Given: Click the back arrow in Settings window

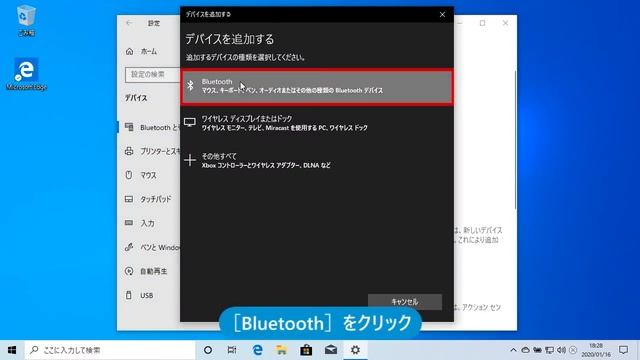Looking at the screenshot, I should click(x=129, y=23).
